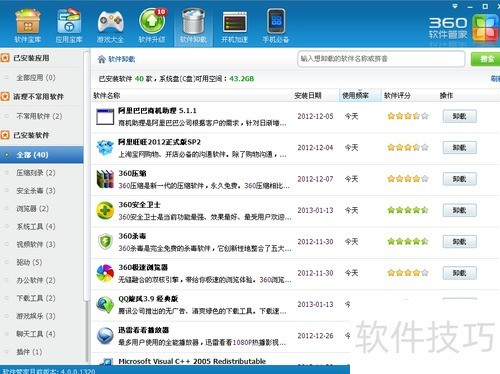Image resolution: width=500 pixels, height=374 pixels.
Task: Click the 360安全卫士 program icon
Action: [x=105, y=211]
